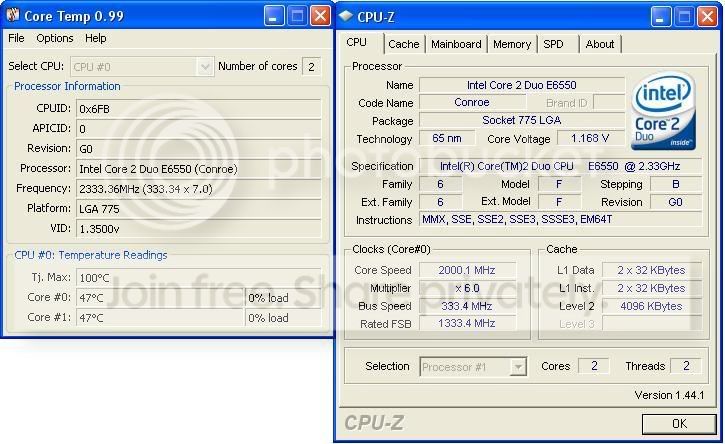Switch to the Cache tab in CPU-Z
The width and height of the screenshot is (725, 444).
[404, 44]
